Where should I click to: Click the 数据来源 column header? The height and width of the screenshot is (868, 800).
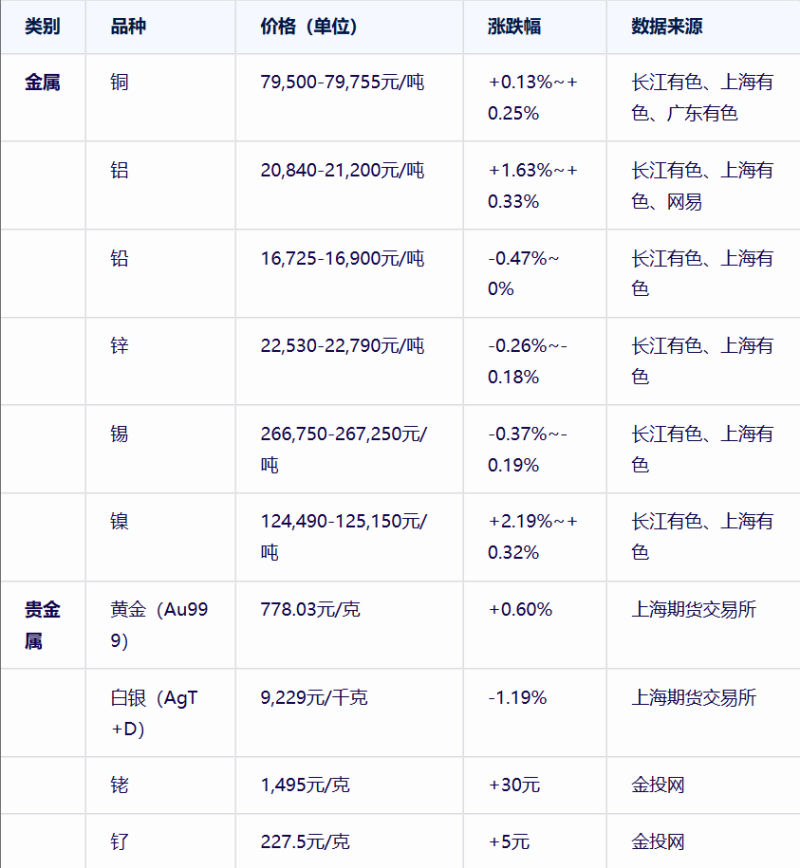667,26
